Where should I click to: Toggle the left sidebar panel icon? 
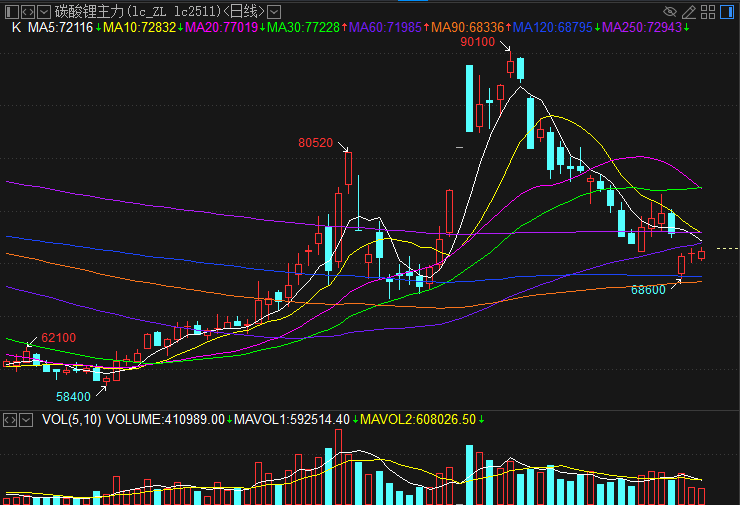pos(12,12)
